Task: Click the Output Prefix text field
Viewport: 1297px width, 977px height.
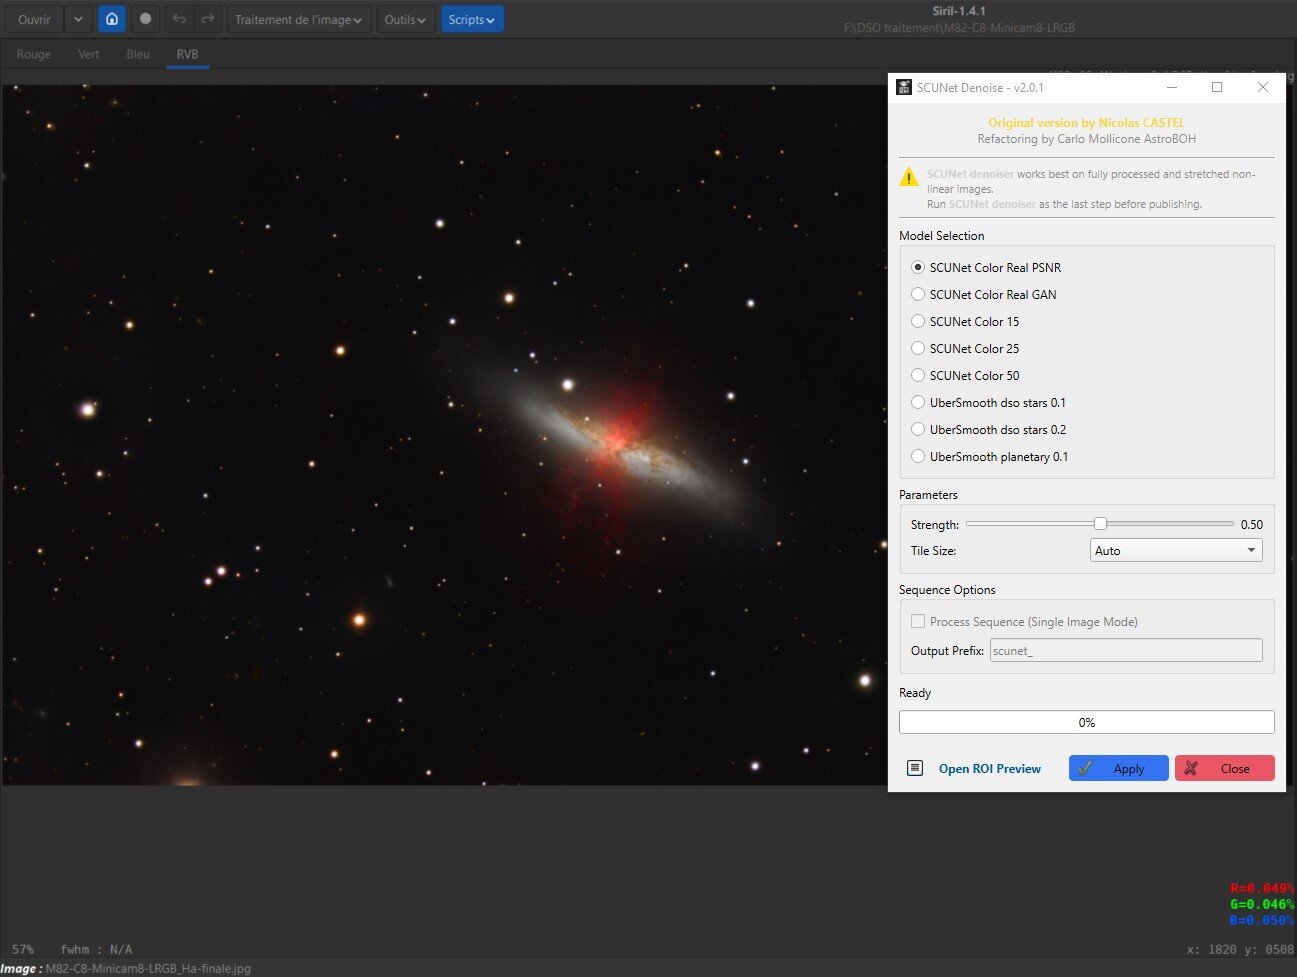Action: (x=1125, y=650)
